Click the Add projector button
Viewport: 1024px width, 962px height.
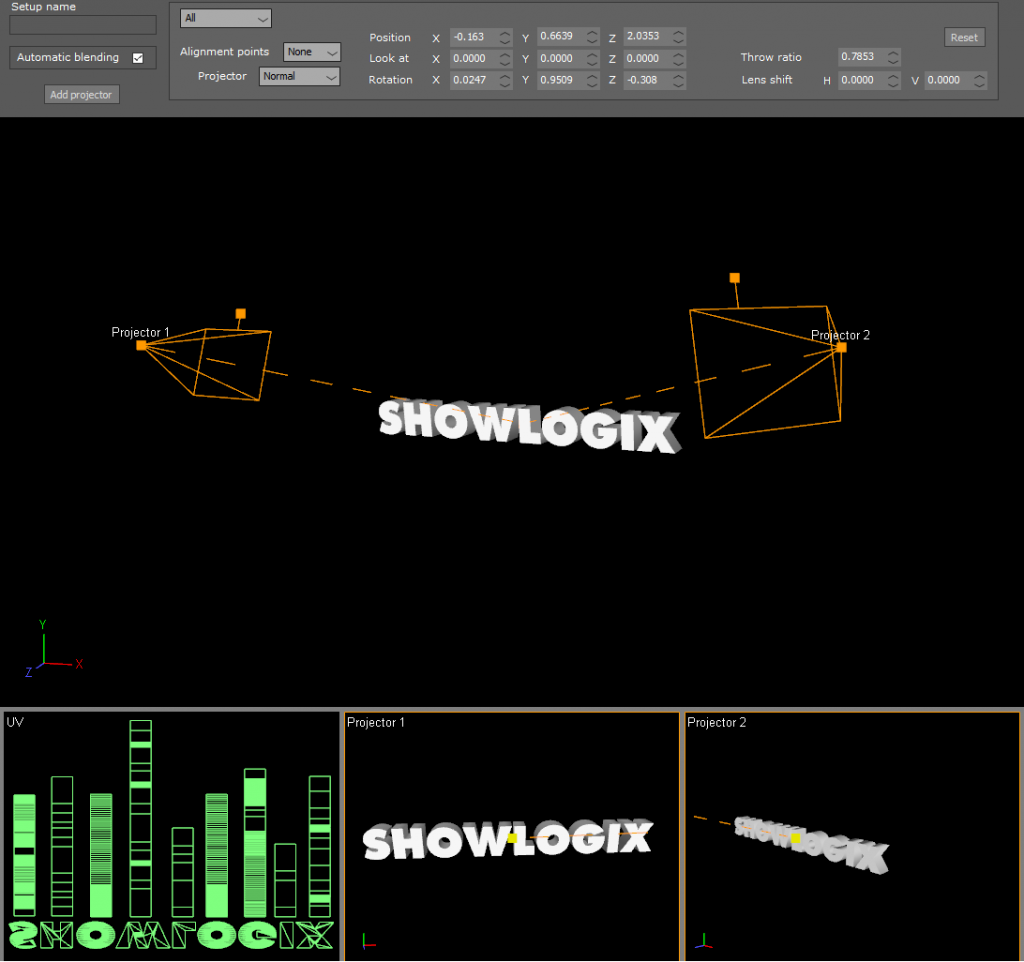click(x=82, y=95)
